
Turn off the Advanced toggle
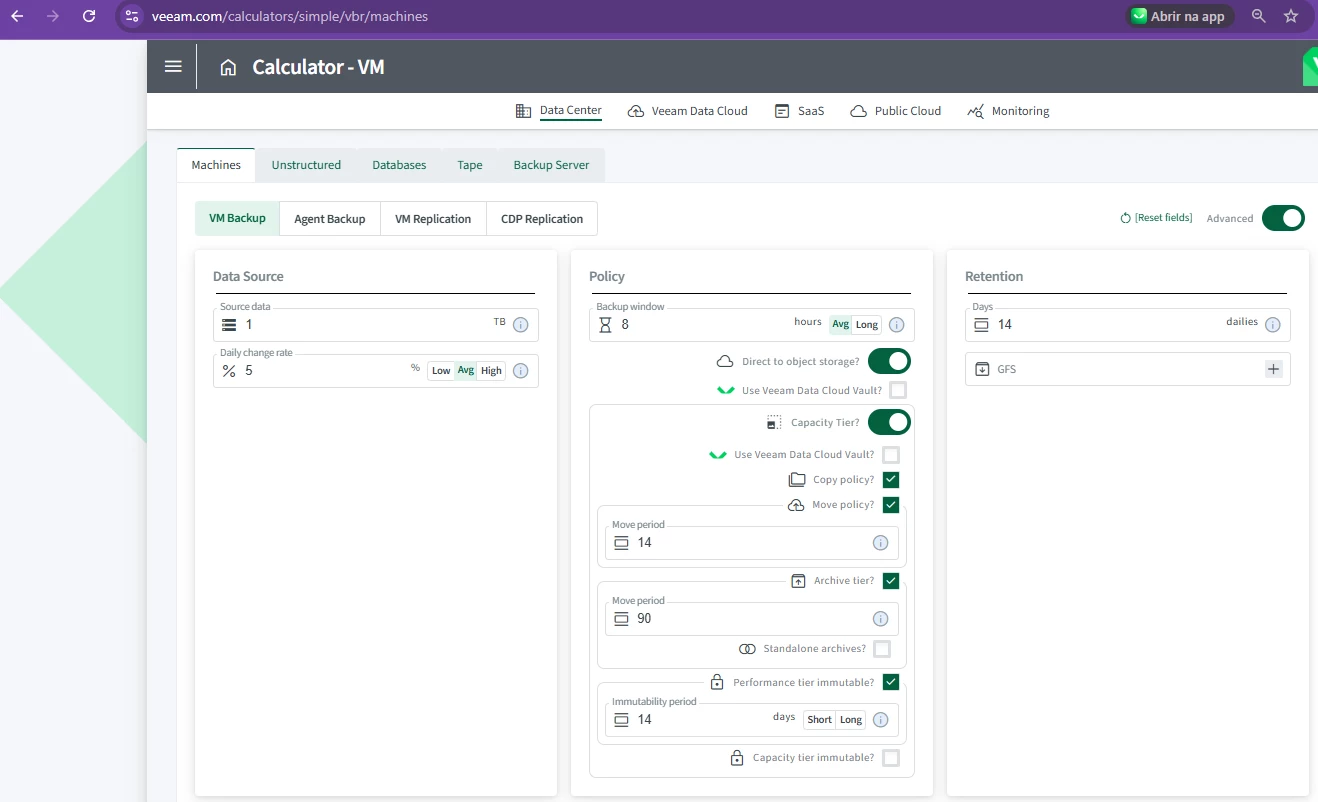[x=1283, y=218]
